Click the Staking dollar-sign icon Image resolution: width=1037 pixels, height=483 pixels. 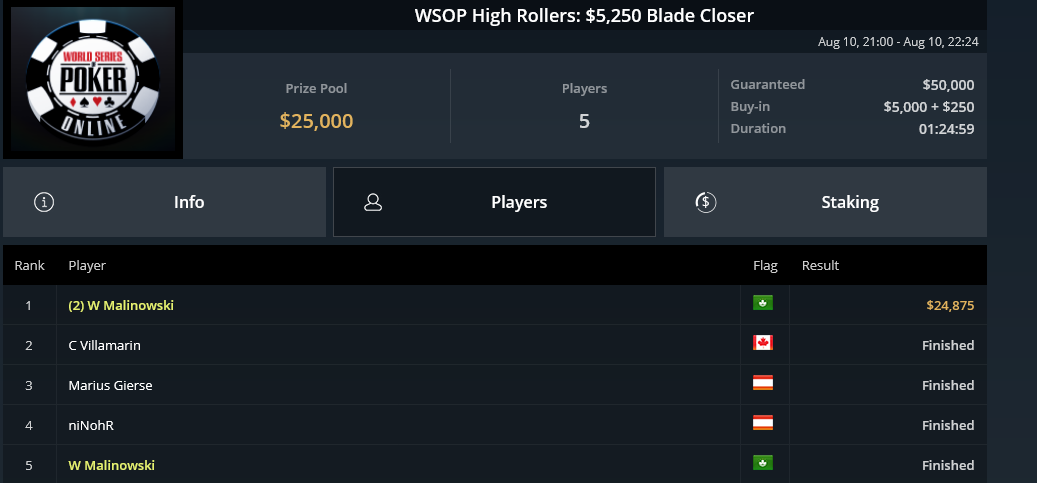point(706,202)
